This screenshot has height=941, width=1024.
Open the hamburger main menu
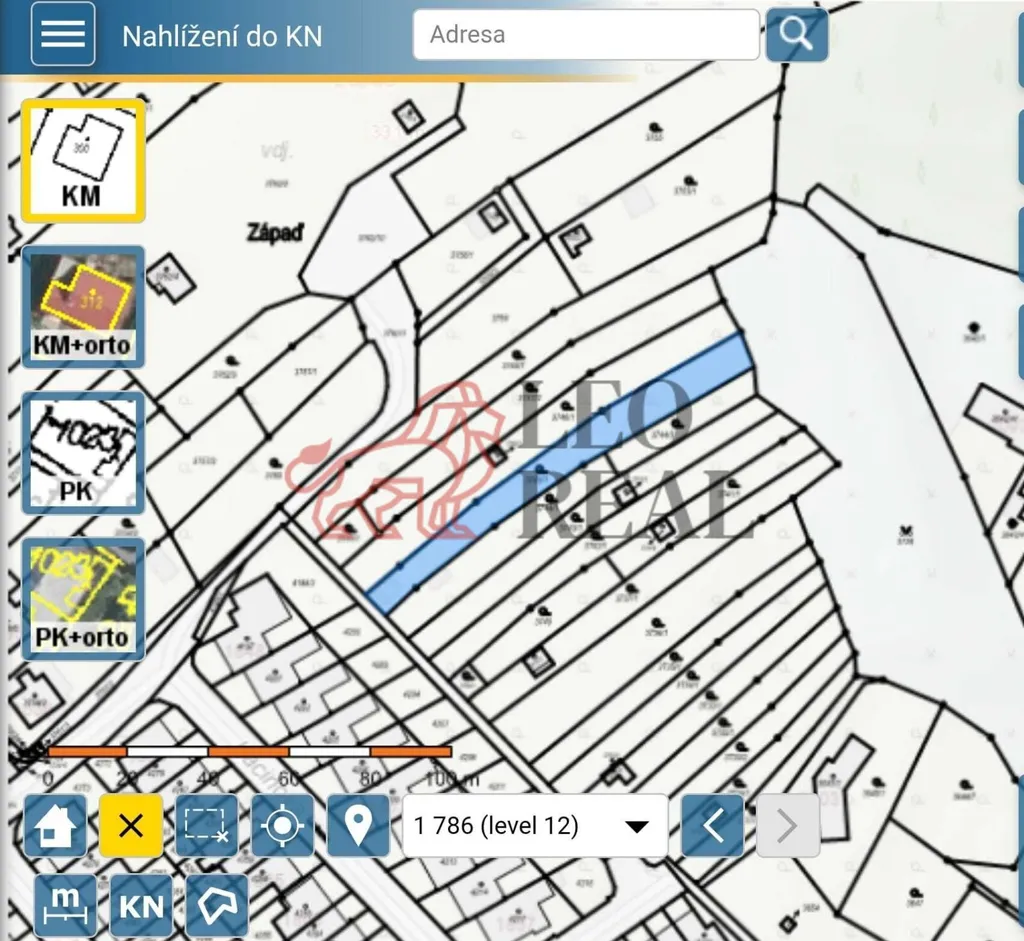[x=63, y=34]
